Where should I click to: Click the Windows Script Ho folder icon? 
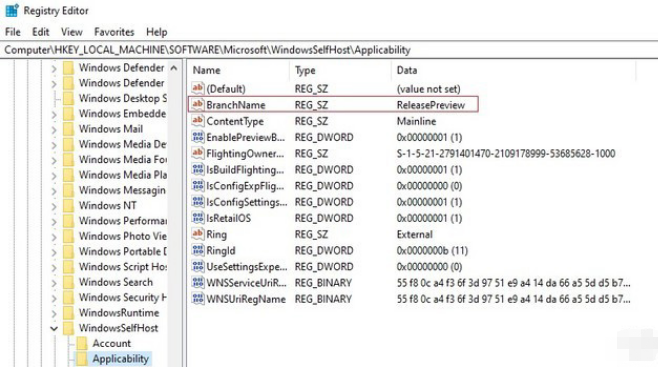tap(68, 266)
